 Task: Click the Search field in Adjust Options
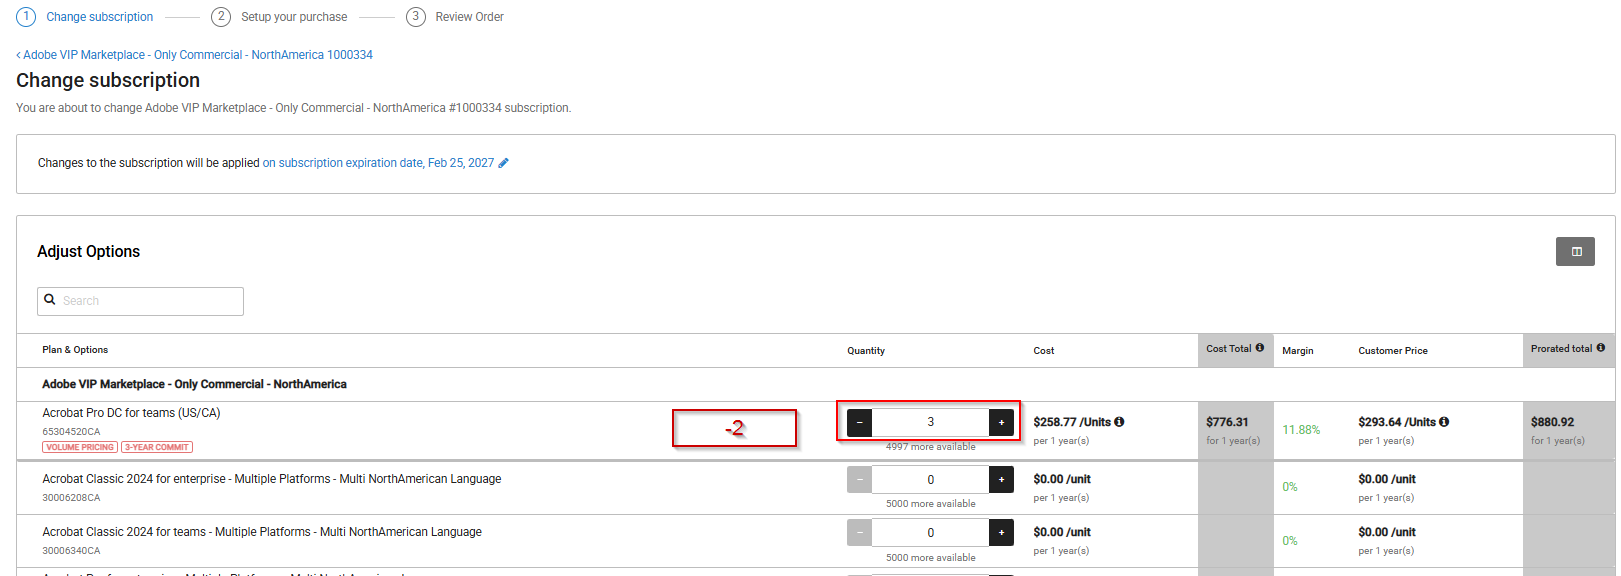[150, 301]
